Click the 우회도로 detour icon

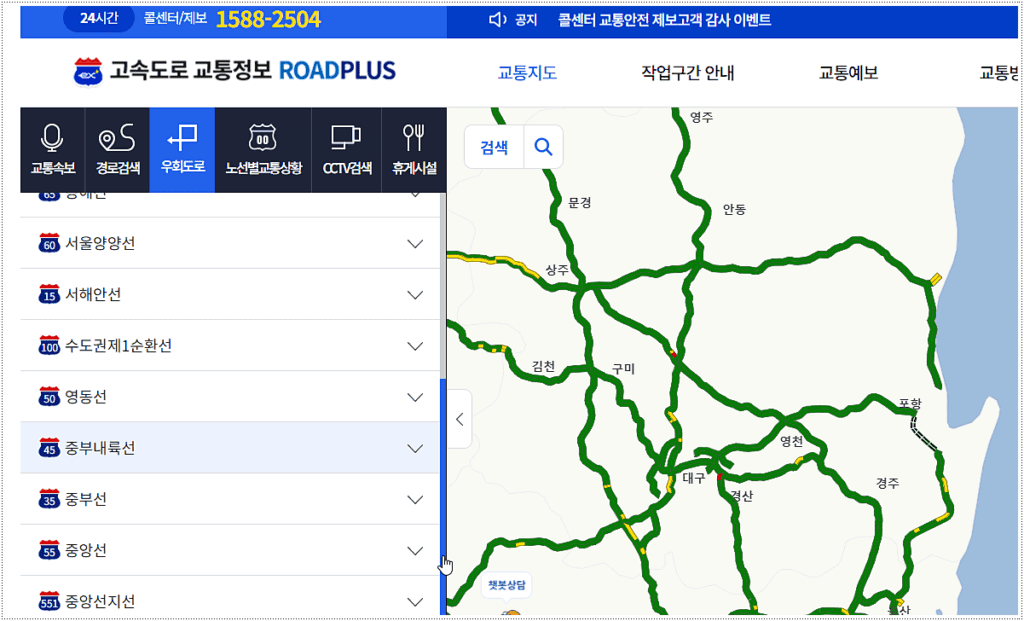[x=182, y=148]
